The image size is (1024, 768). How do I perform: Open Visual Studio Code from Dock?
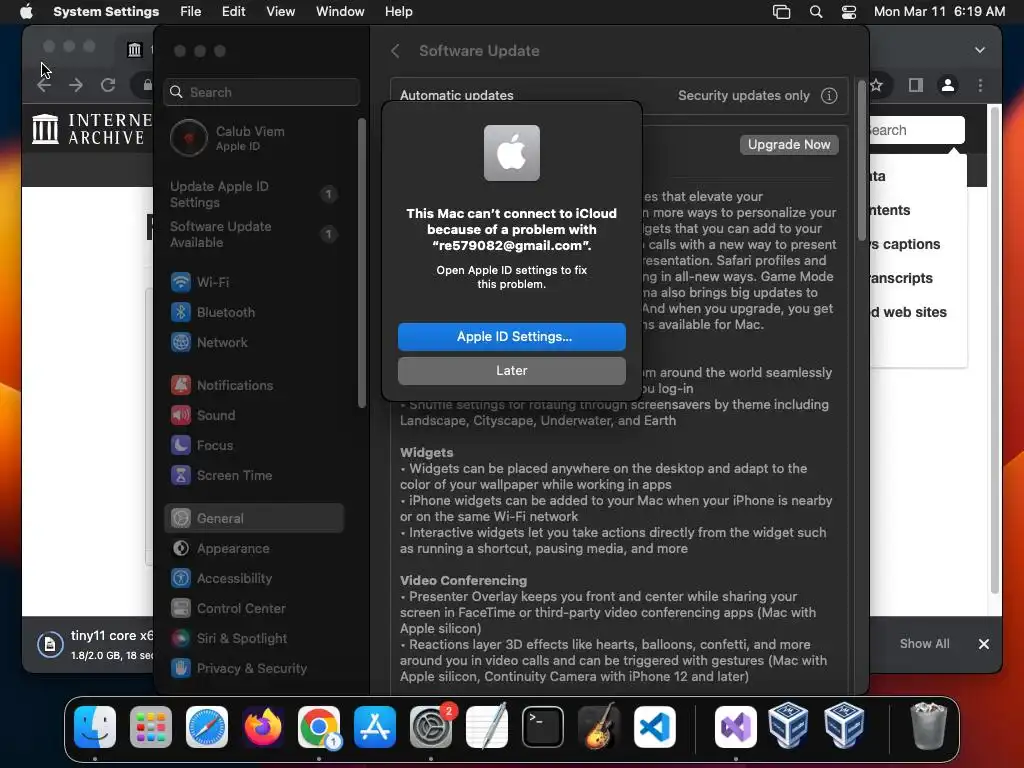pos(655,727)
